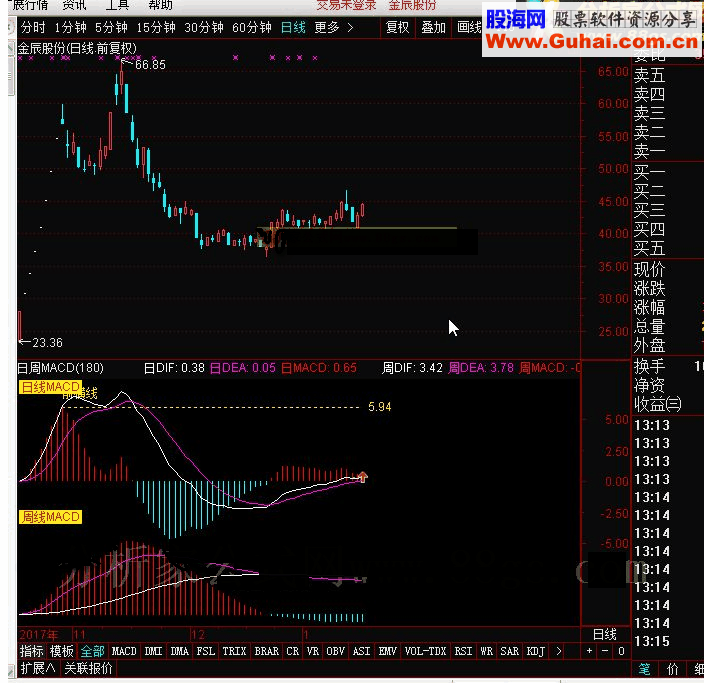Viewport: 704px width, 683px height.
Task: Open the Www.Guhai.com.cn banner link
Action: pos(593,42)
